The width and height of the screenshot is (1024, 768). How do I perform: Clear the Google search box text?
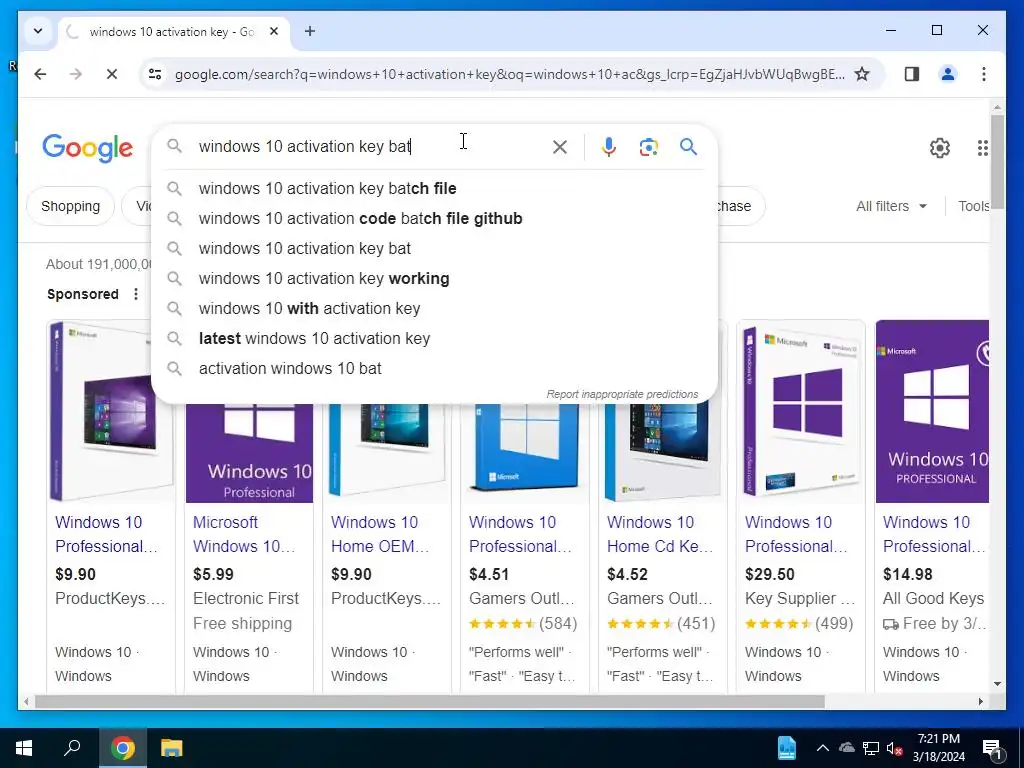560,147
